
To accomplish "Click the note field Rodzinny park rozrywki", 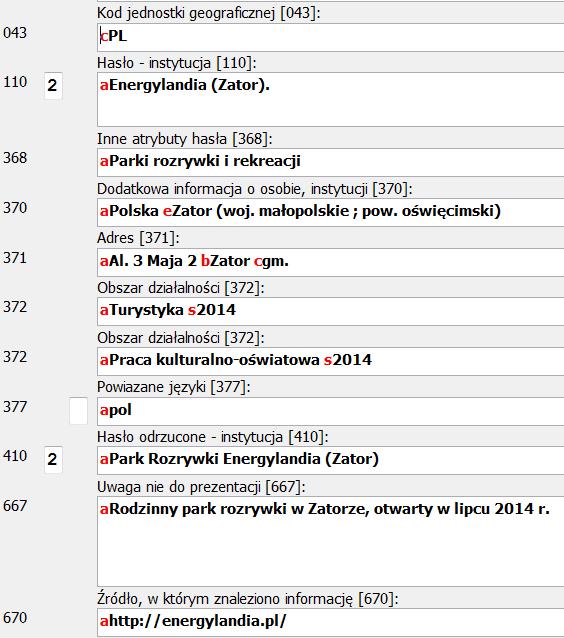I will tap(330, 541).
